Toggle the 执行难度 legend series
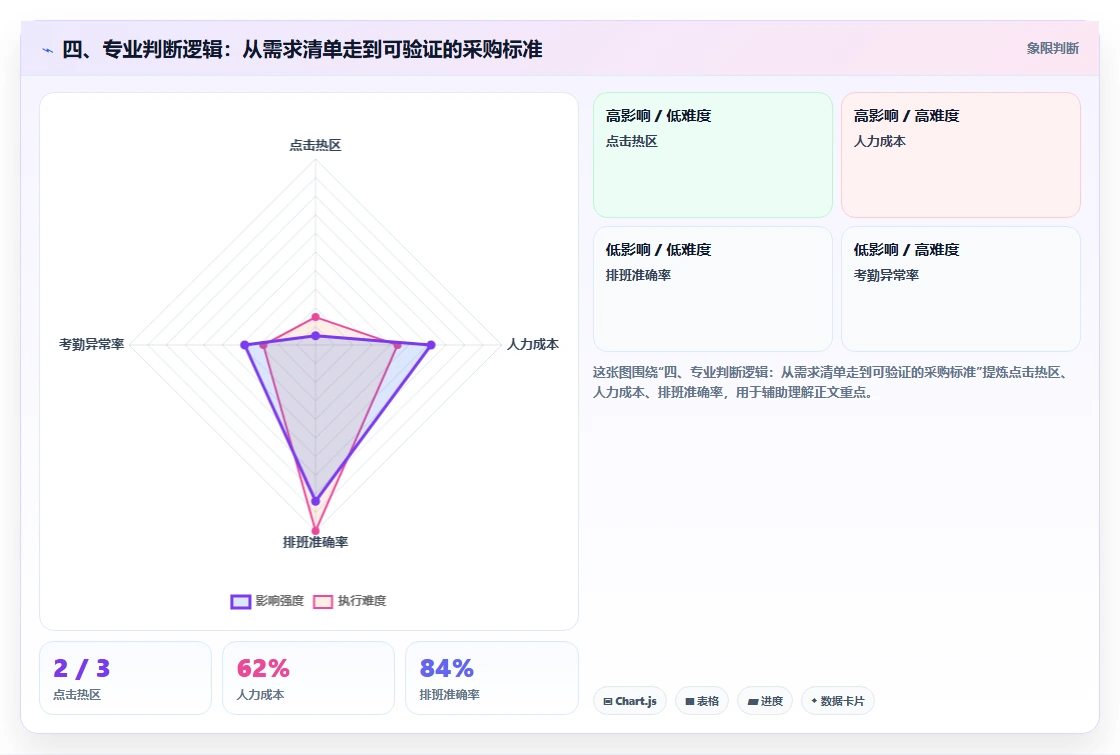 pyautogui.click(x=350, y=601)
